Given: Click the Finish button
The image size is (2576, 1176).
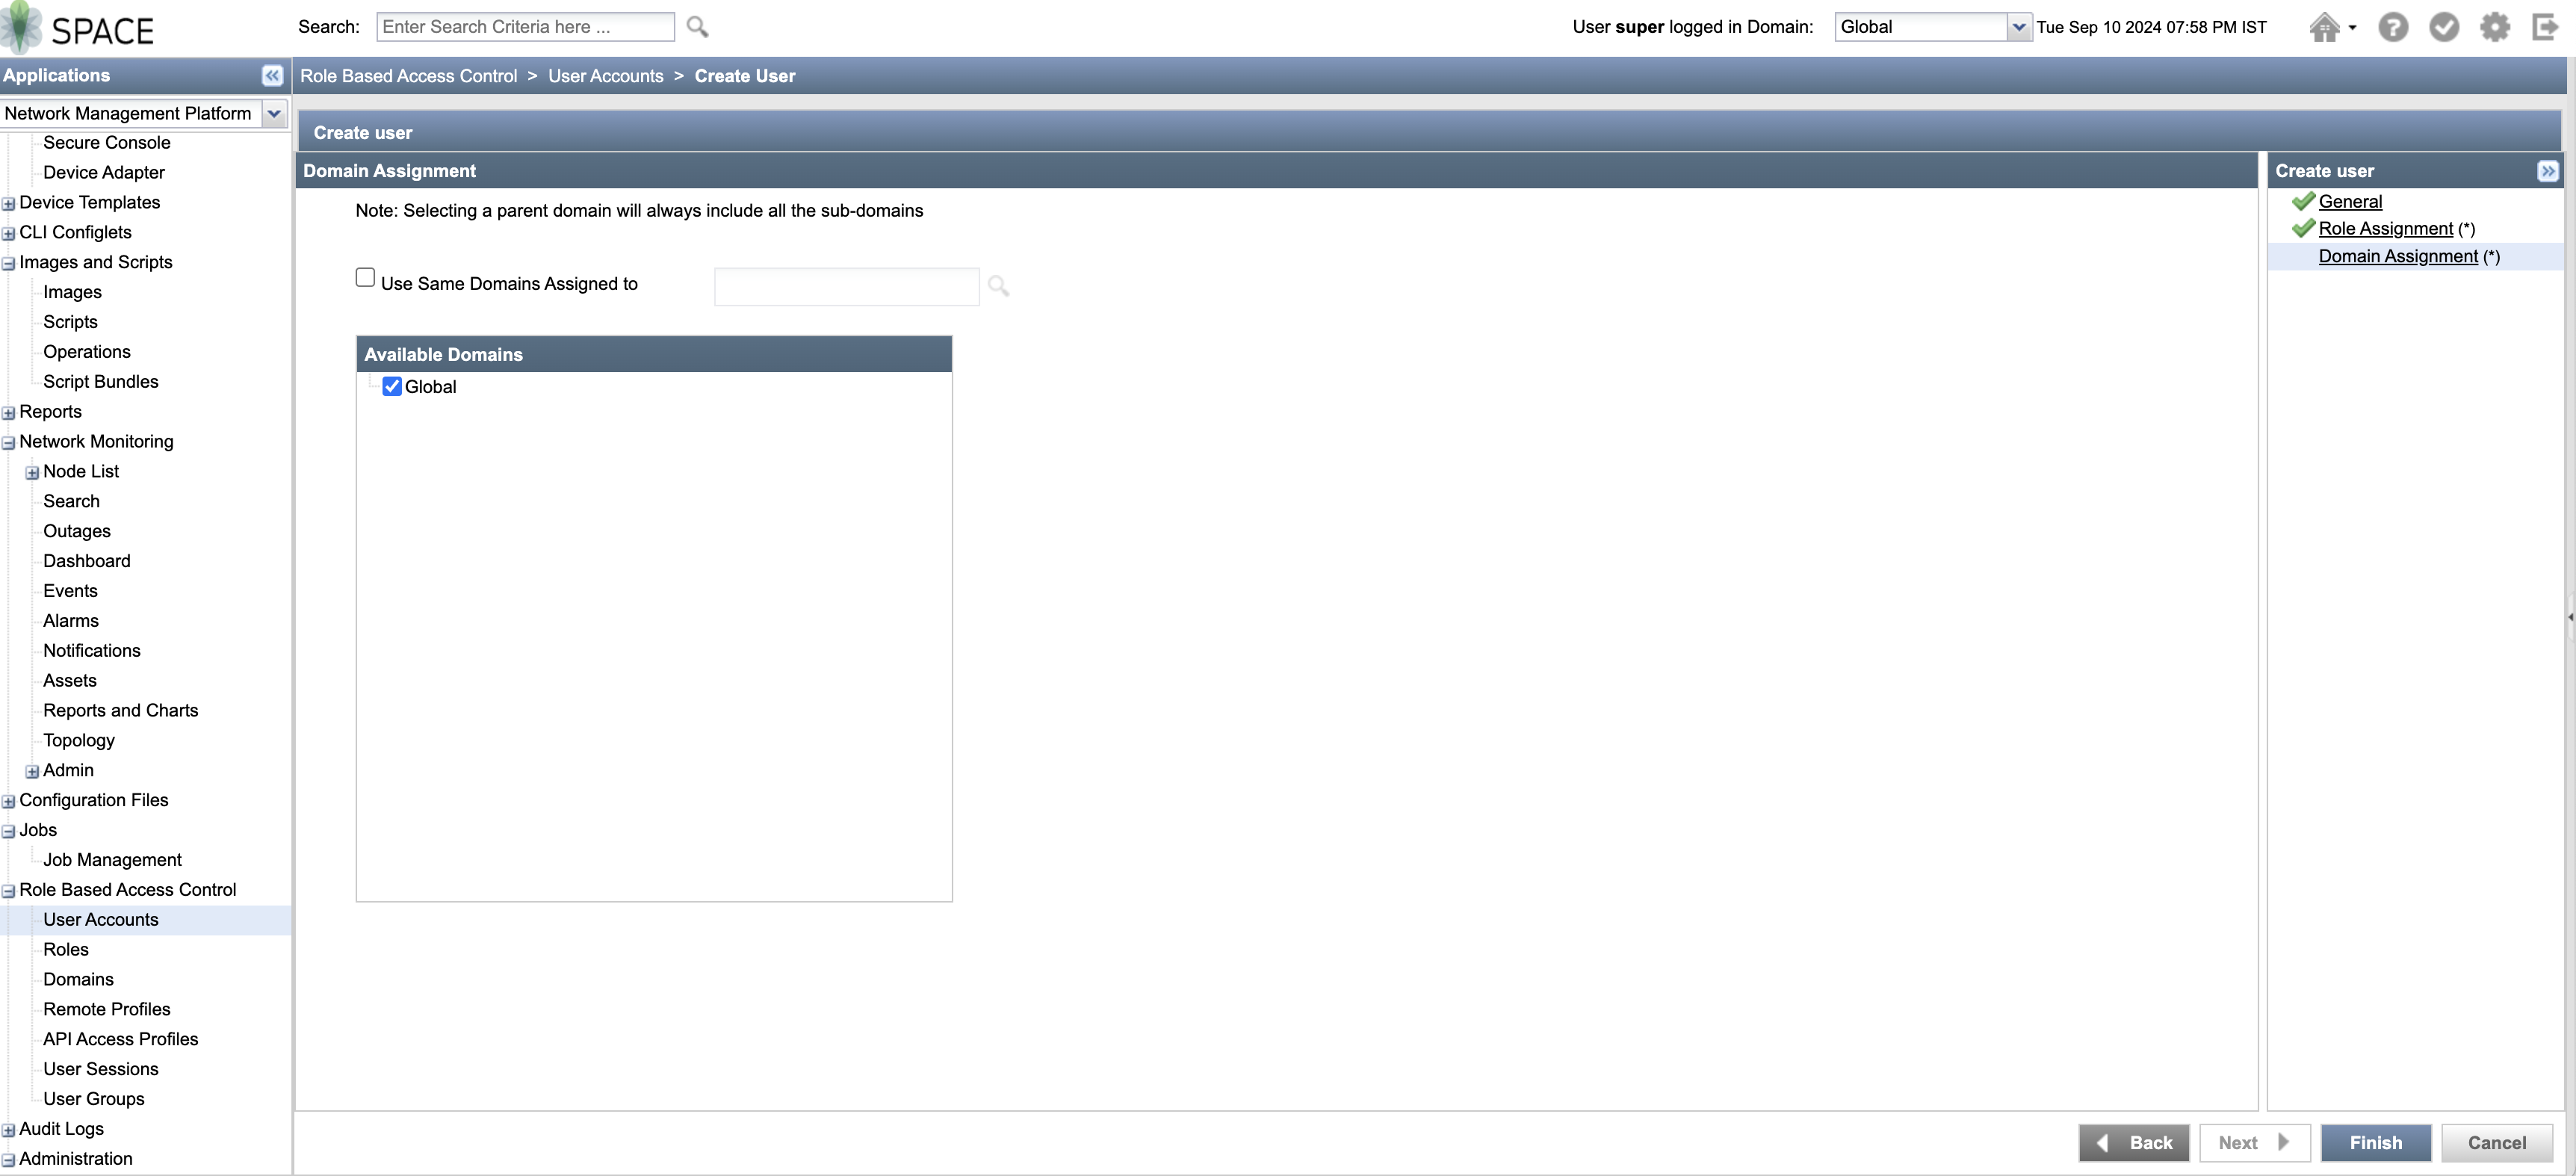Looking at the screenshot, I should (x=2375, y=1143).
